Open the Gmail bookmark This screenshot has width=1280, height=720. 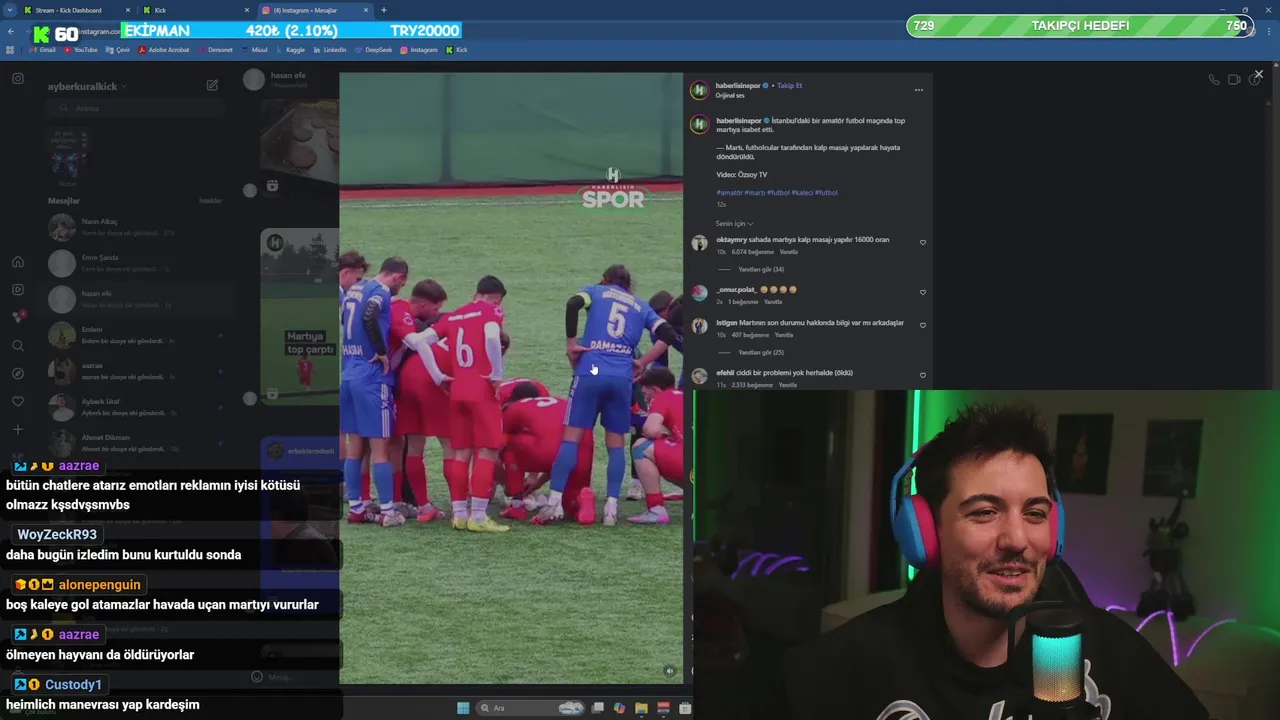(43, 50)
